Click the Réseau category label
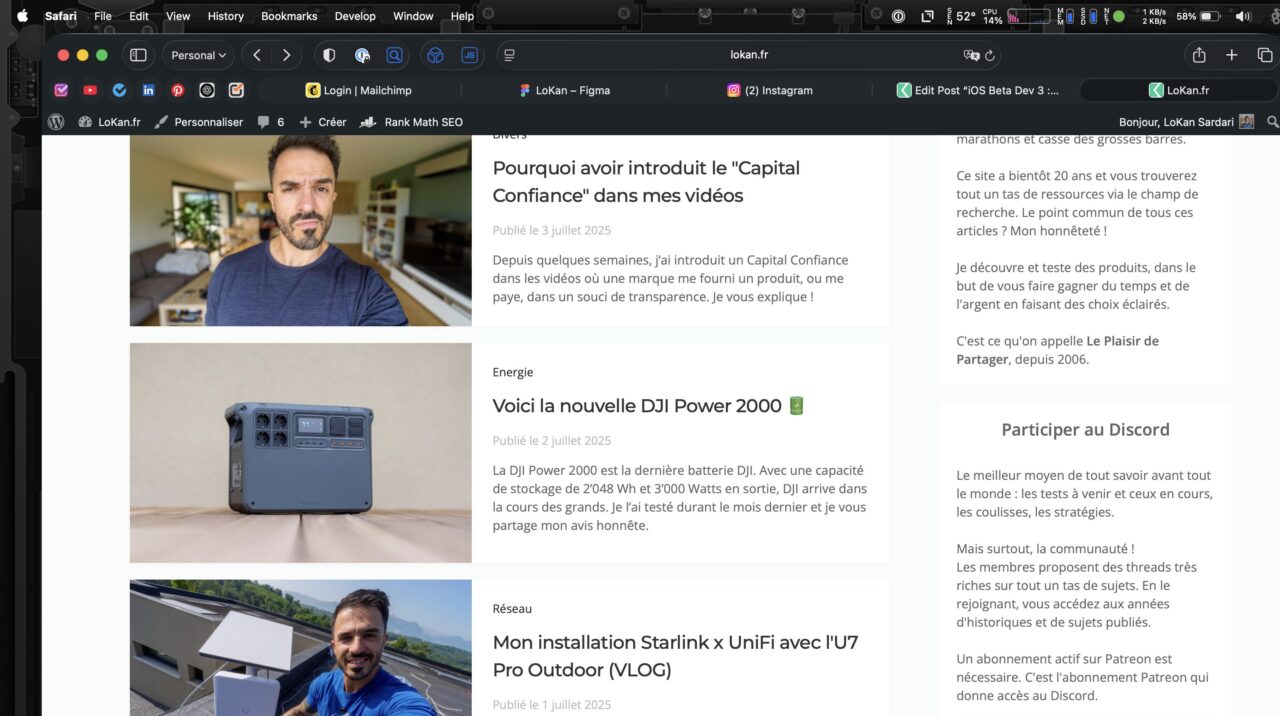Image resolution: width=1280 pixels, height=716 pixels. 512,608
